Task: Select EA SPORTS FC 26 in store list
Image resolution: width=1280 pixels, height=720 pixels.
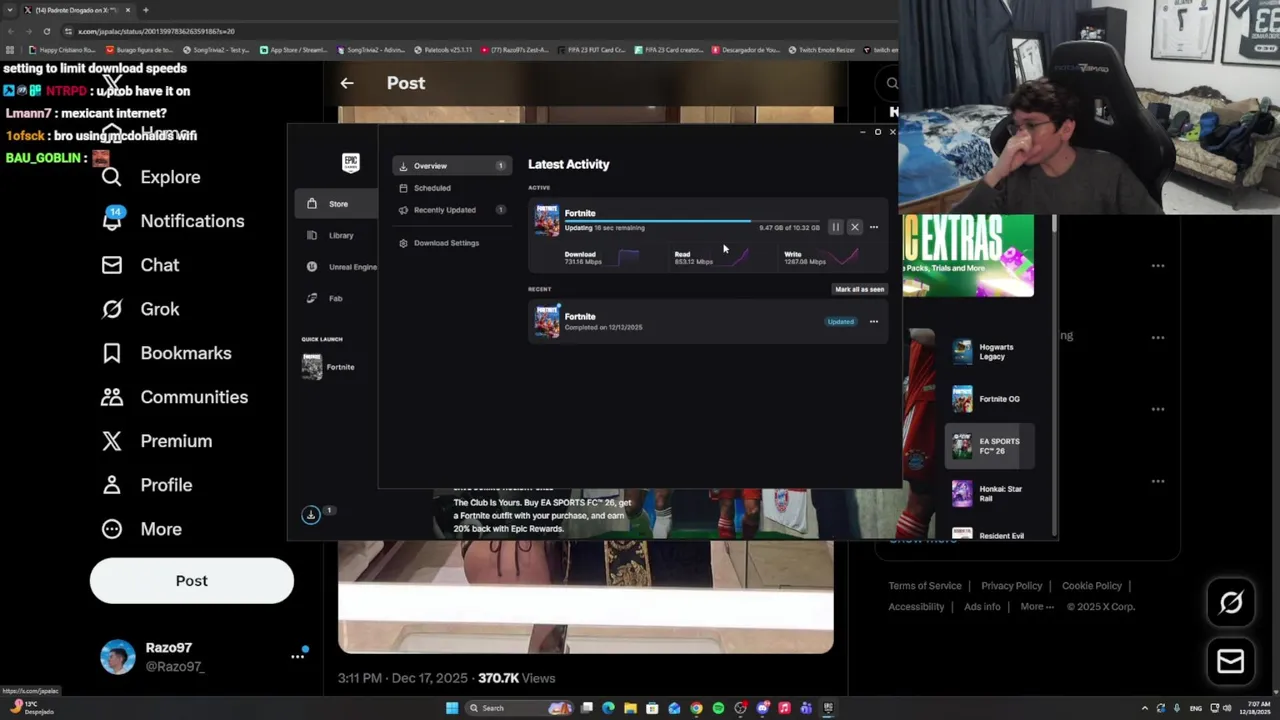Action: point(989,446)
